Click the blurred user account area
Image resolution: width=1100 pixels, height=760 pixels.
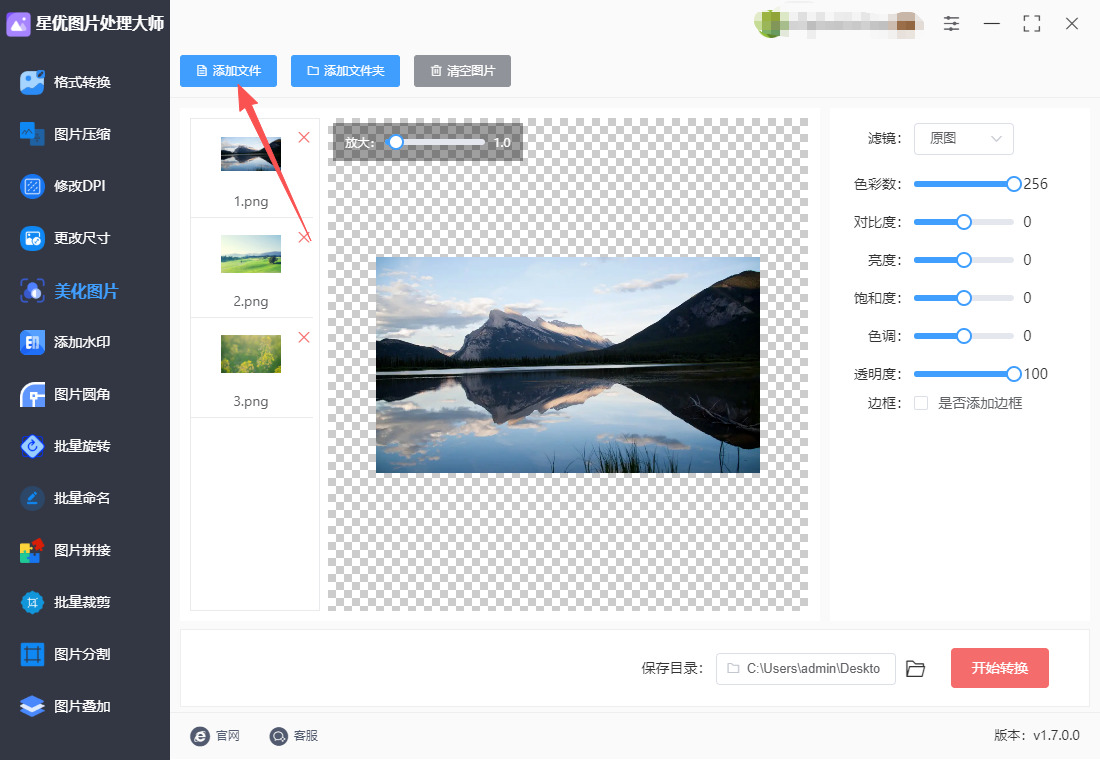click(x=838, y=24)
